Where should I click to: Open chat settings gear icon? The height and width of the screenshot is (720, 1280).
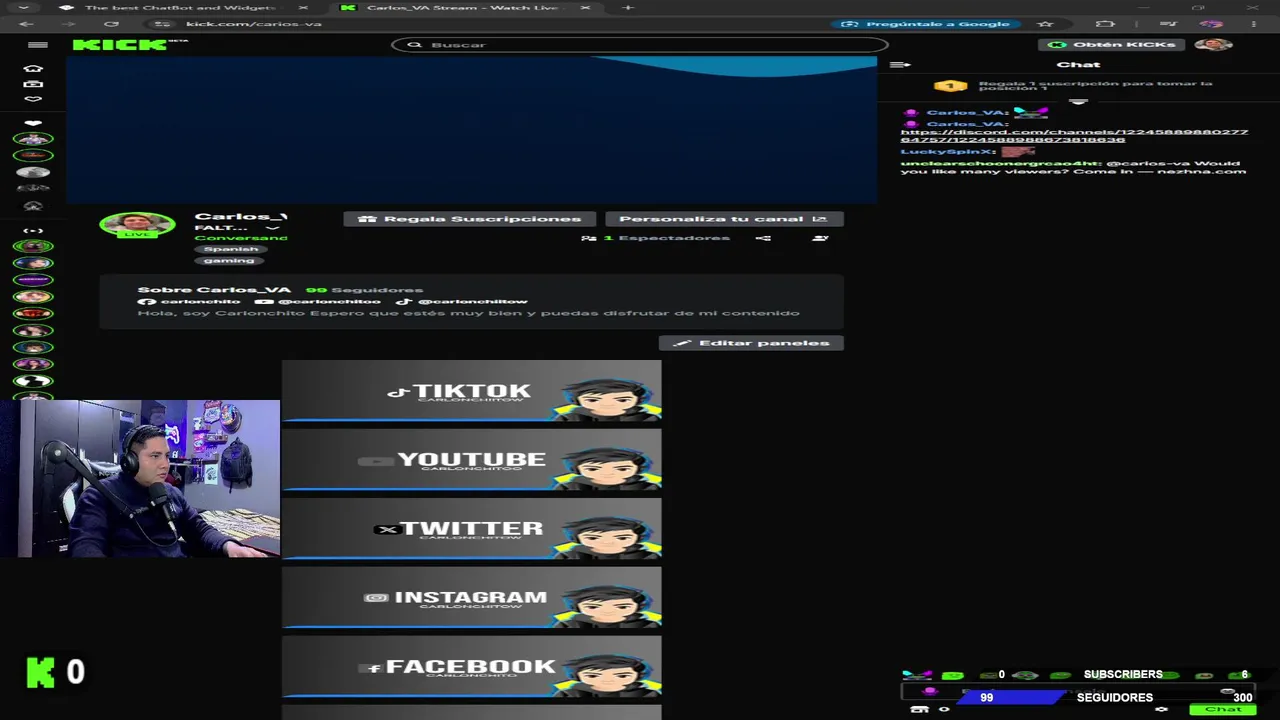(x=1161, y=709)
